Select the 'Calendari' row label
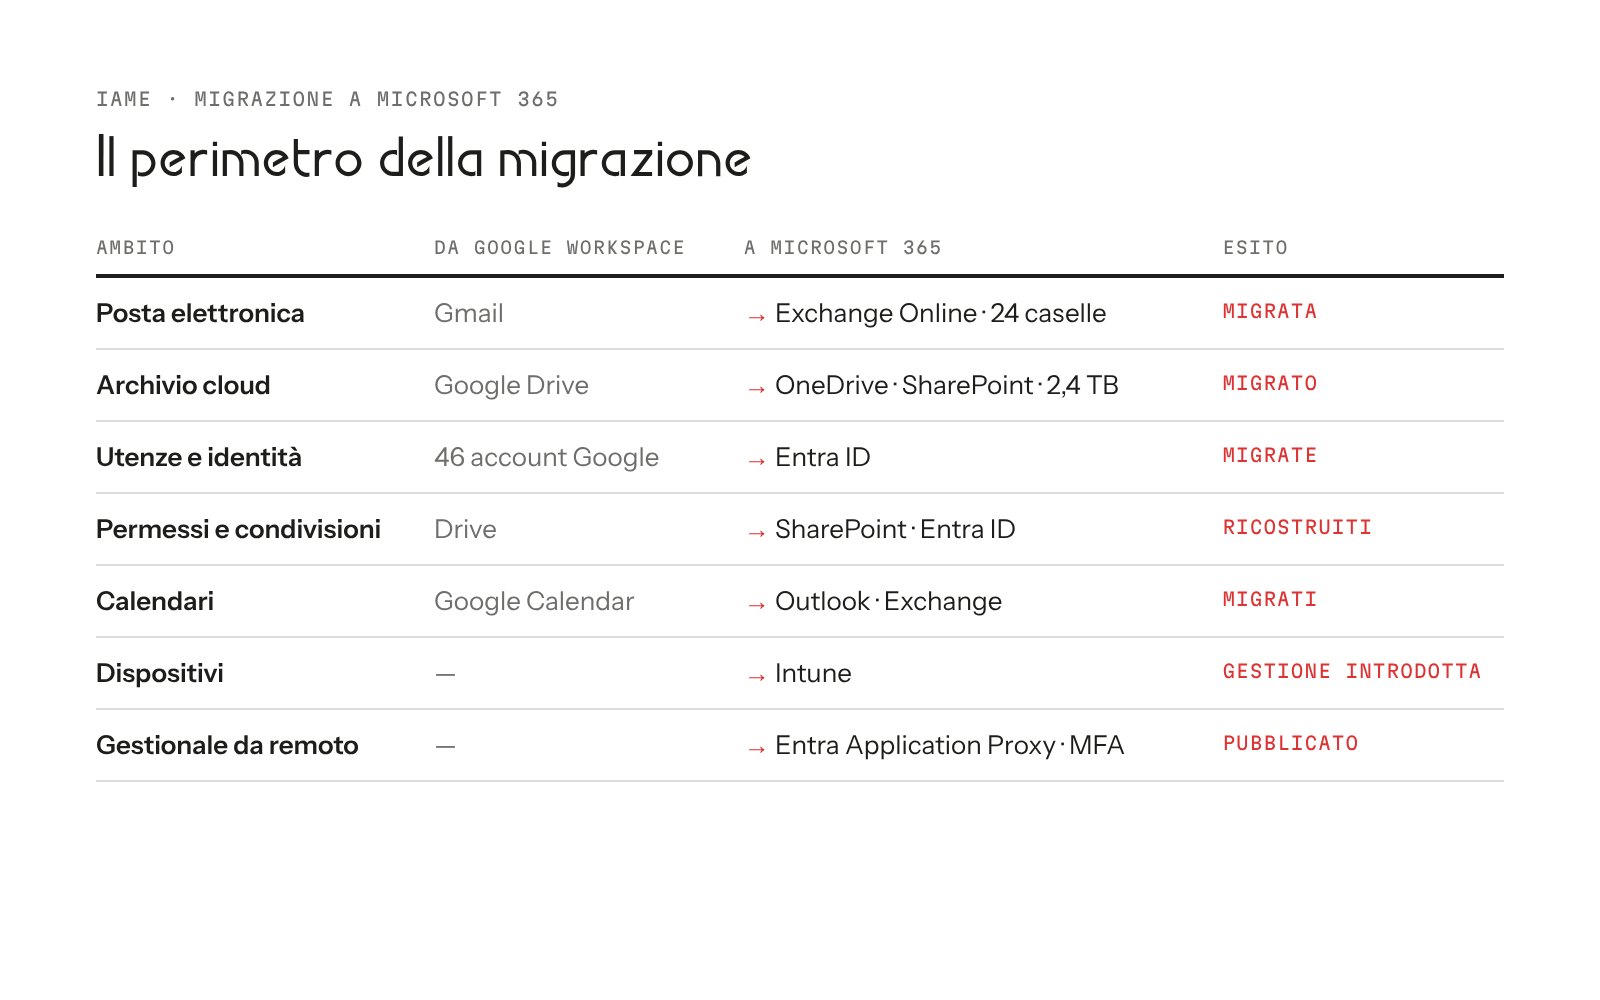1600x1000 pixels. coord(155,601)
